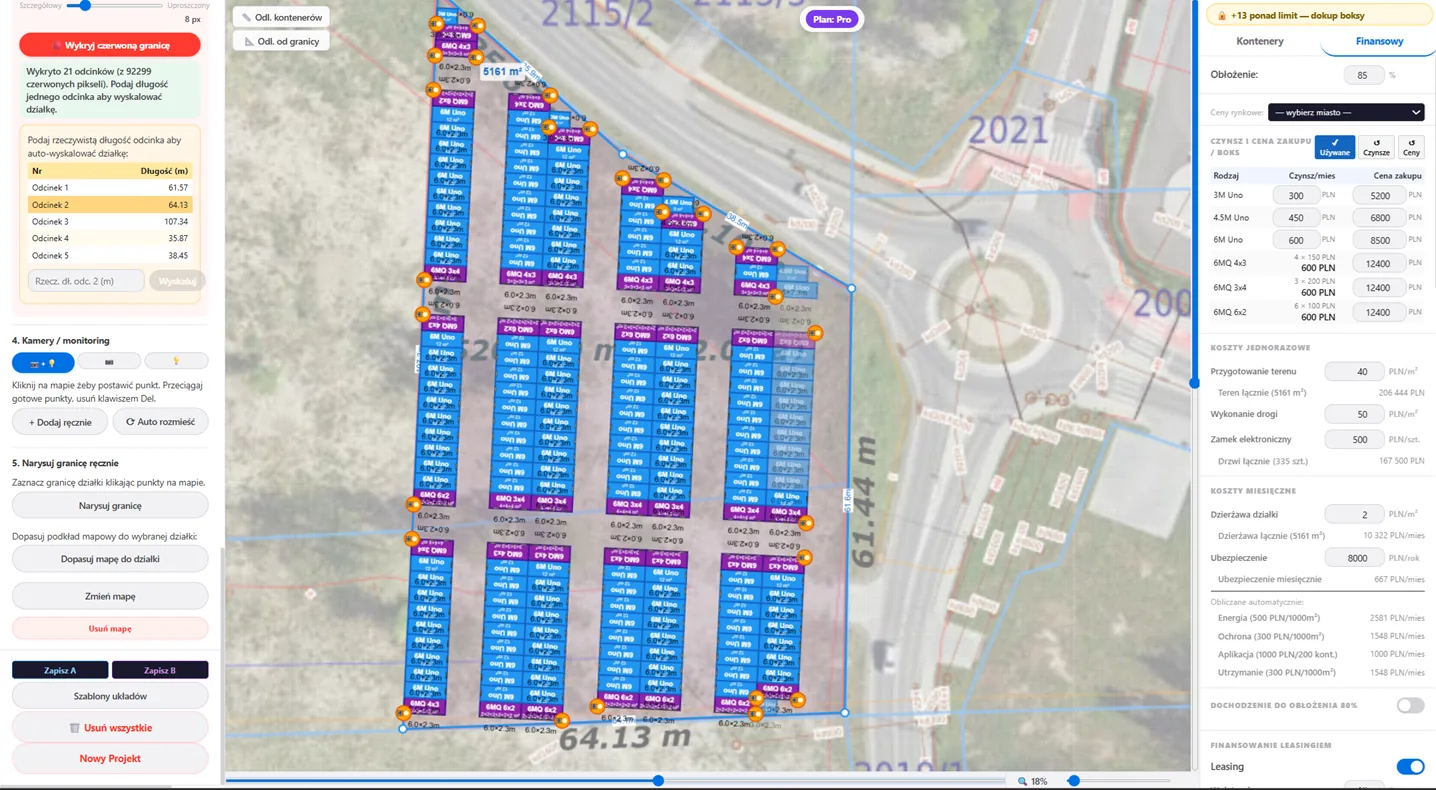
Task: Click 'Zmień mapę' button
Action: 110,596
